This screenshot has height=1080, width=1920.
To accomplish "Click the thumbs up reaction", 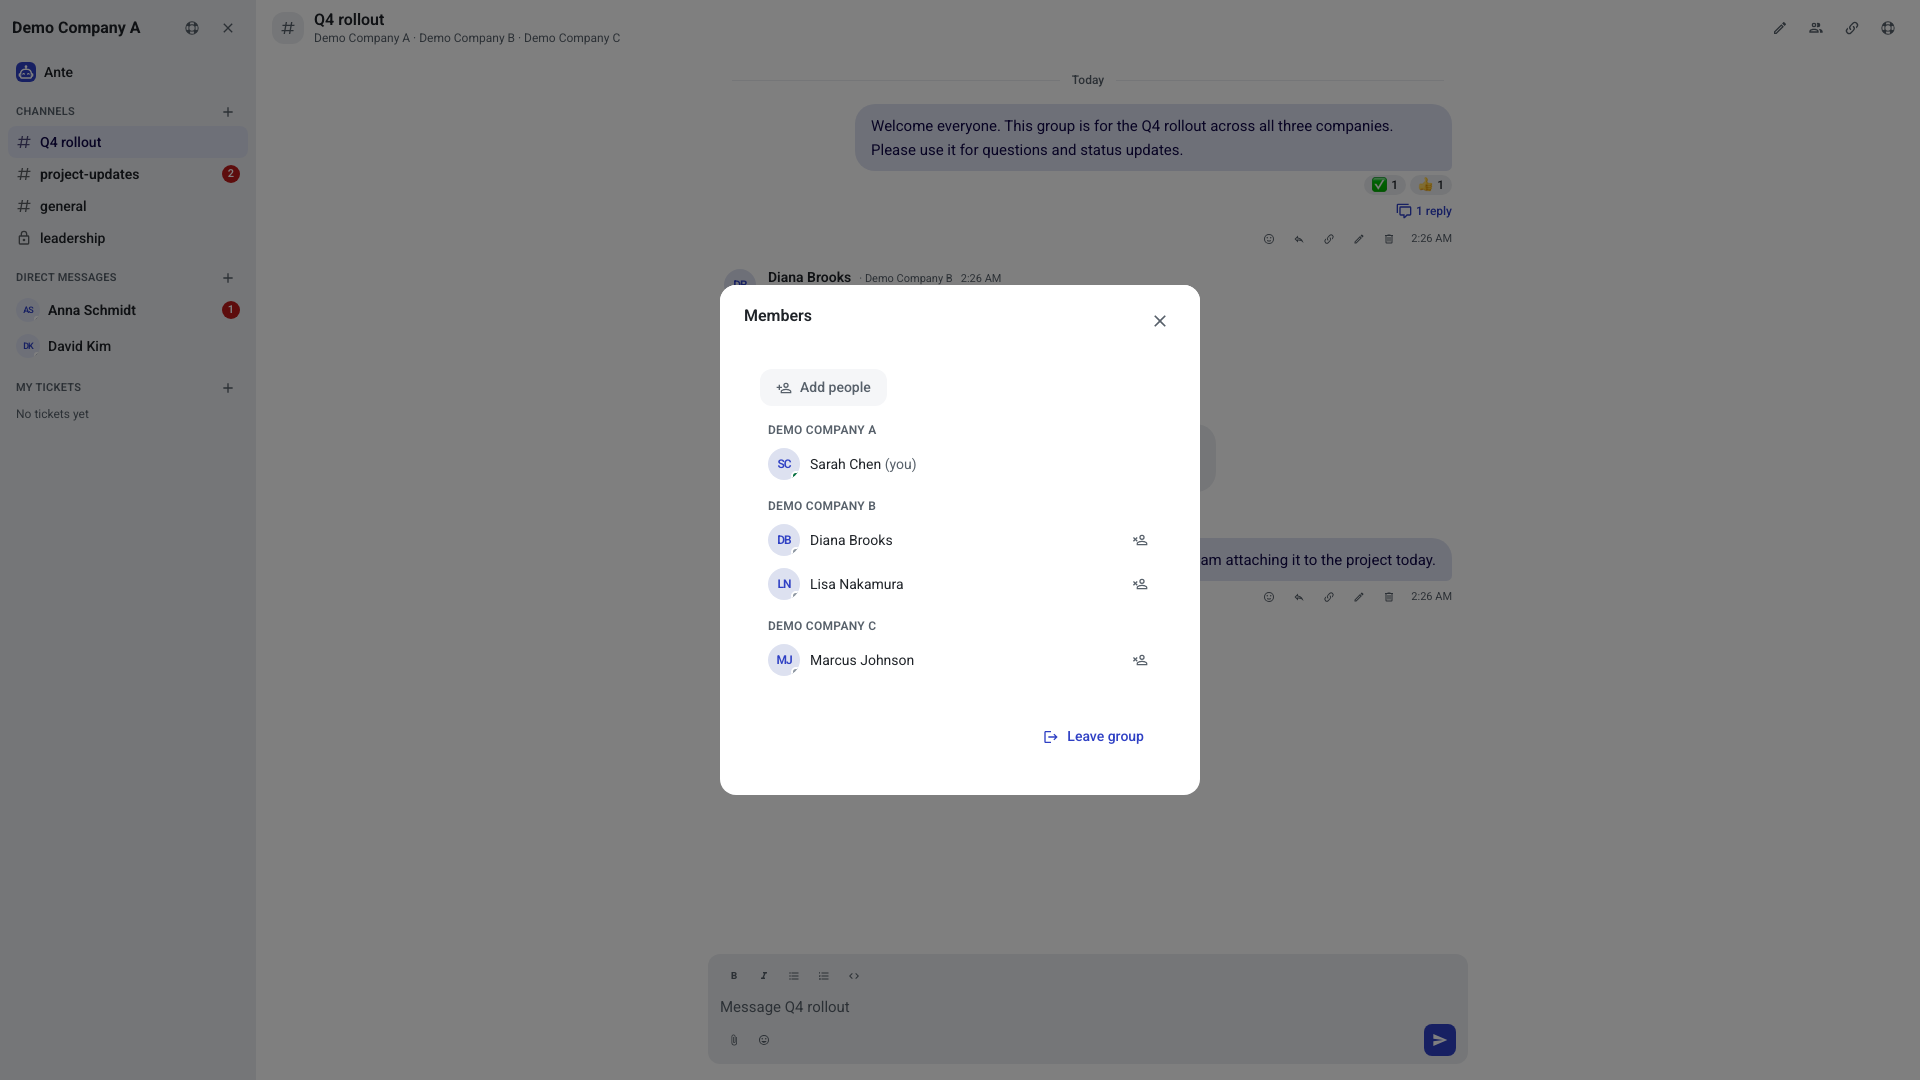I will coord(1431,185).
